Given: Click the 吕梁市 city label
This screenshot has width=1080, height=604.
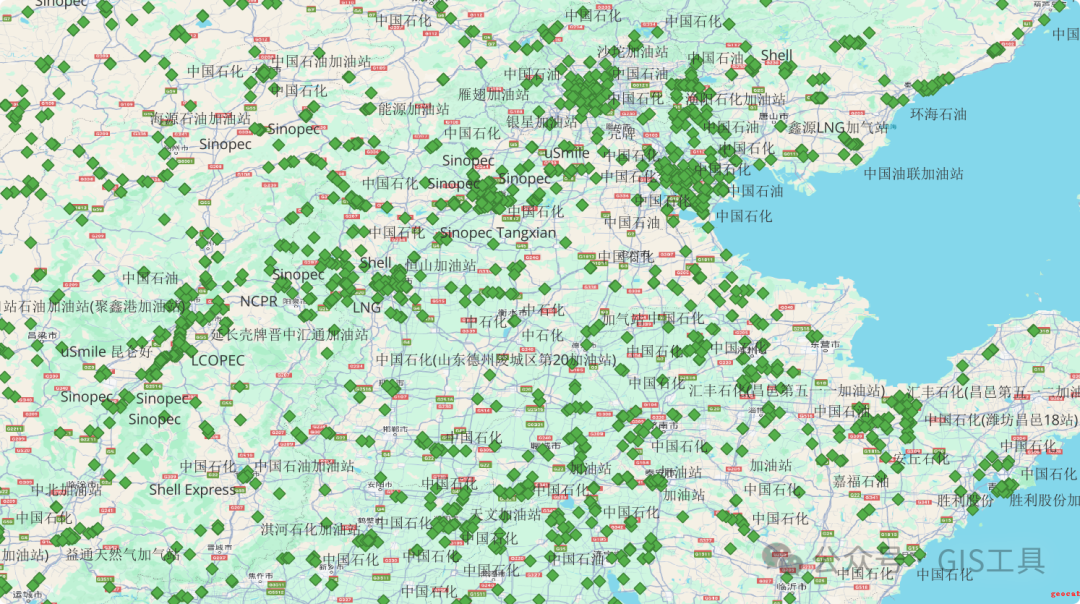Looking at the screenshot, I should (x=42, y=335).
